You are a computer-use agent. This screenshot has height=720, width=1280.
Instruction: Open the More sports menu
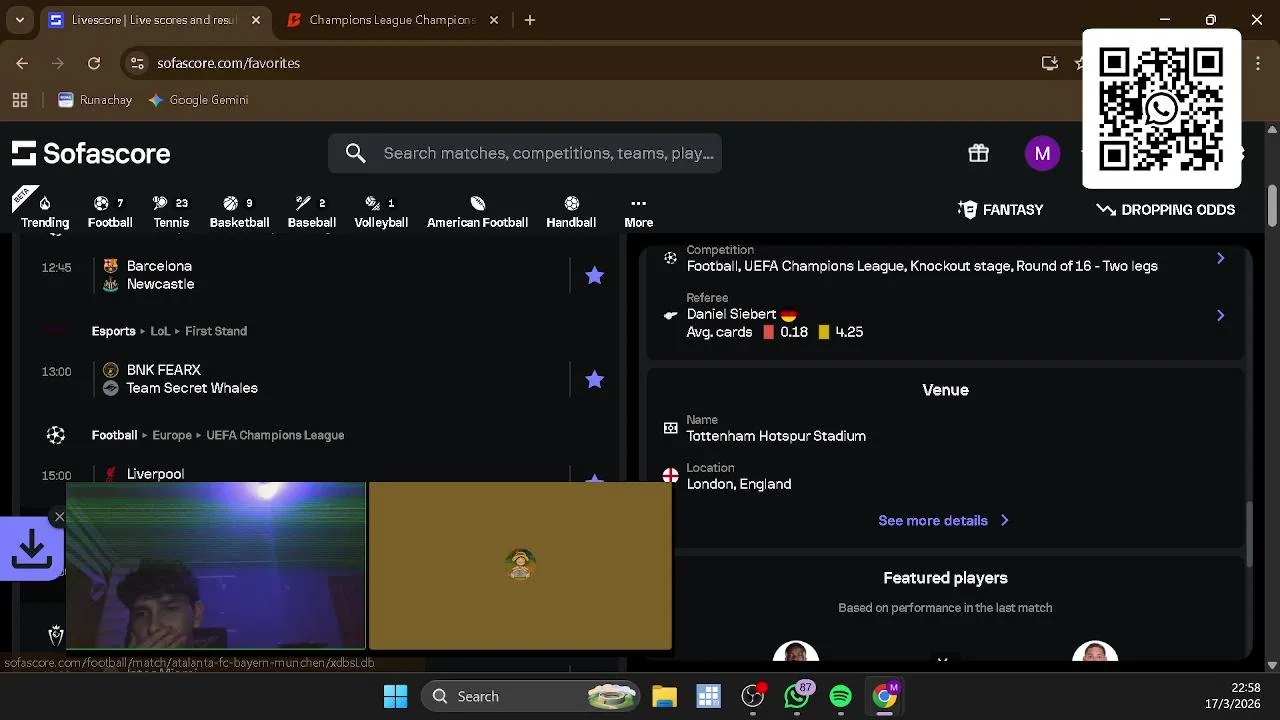(x=638, y=212)
